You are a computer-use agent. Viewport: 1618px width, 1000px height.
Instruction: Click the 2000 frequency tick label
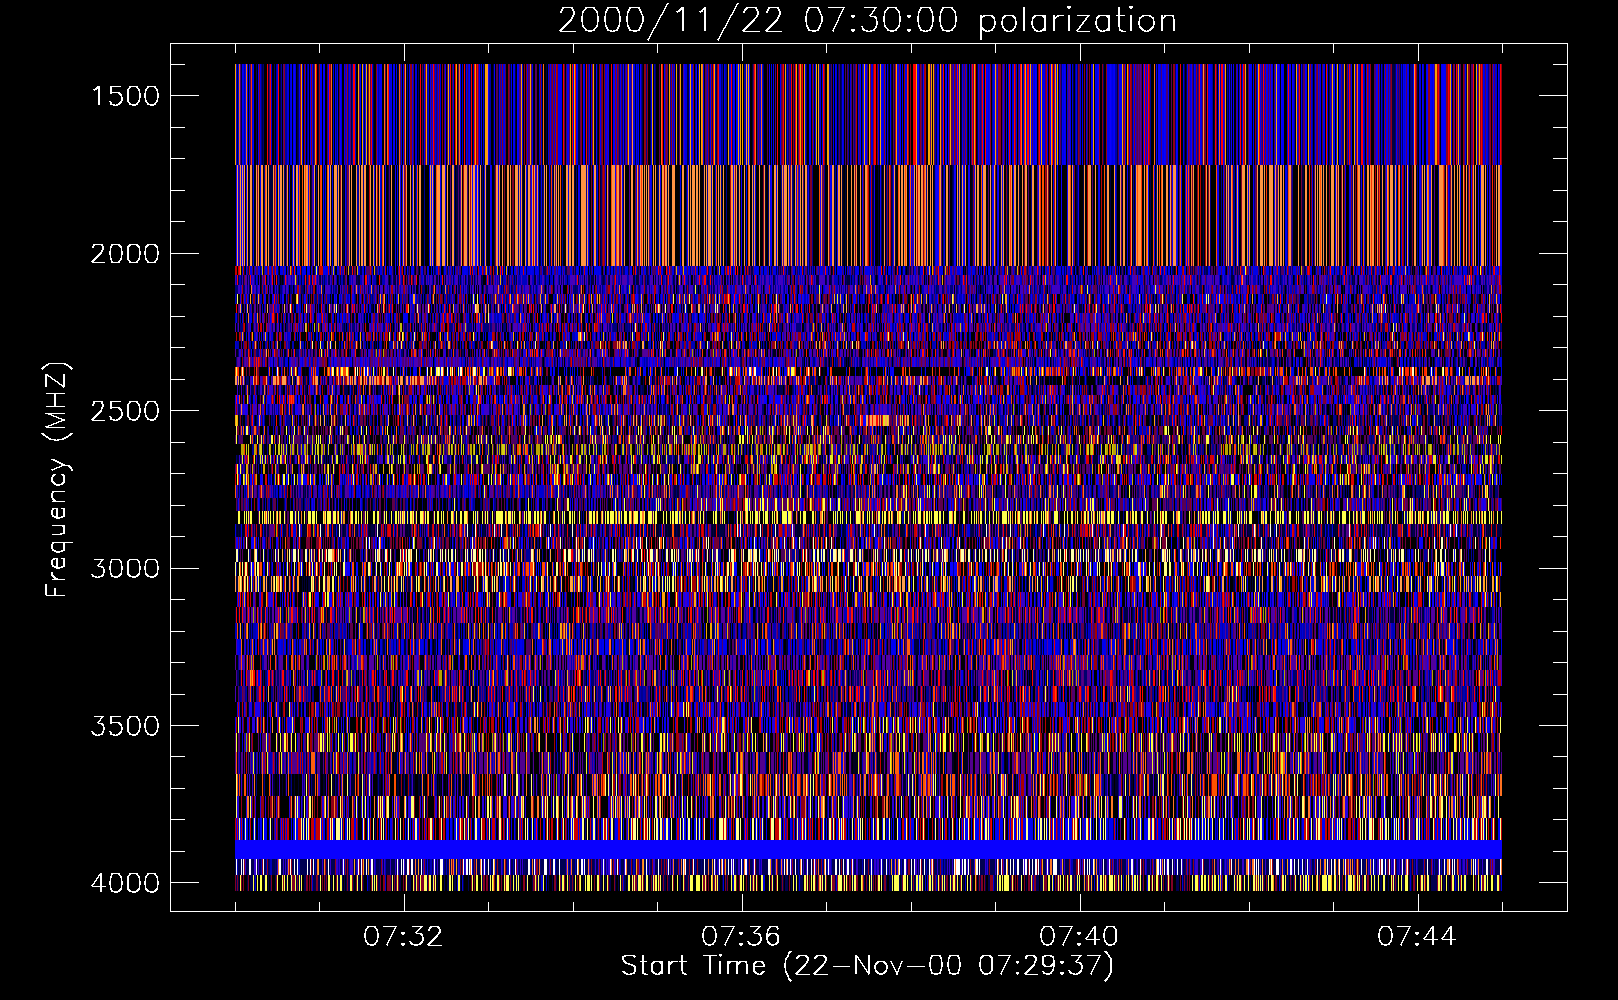pos(125,254)
